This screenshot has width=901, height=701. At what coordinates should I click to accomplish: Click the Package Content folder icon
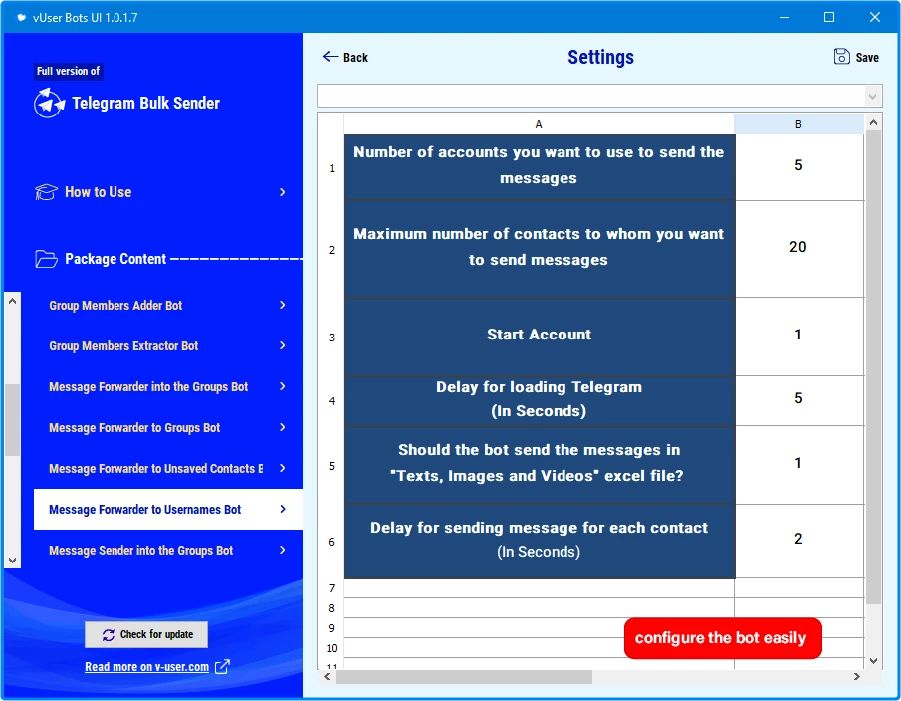pos(46,259)
